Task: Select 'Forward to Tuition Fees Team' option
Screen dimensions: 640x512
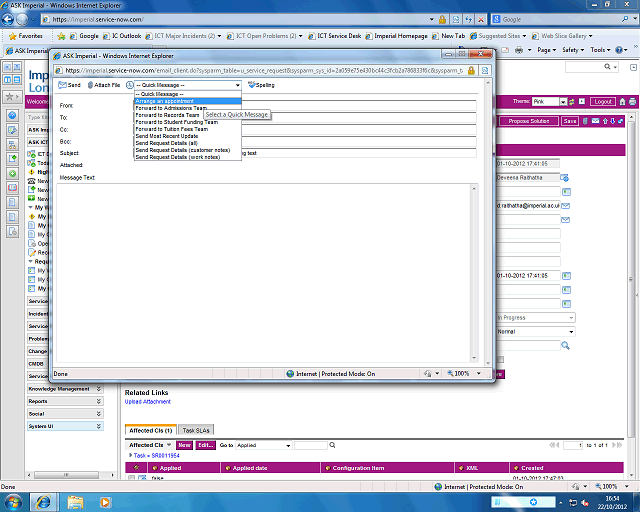Action: (172, 129)
